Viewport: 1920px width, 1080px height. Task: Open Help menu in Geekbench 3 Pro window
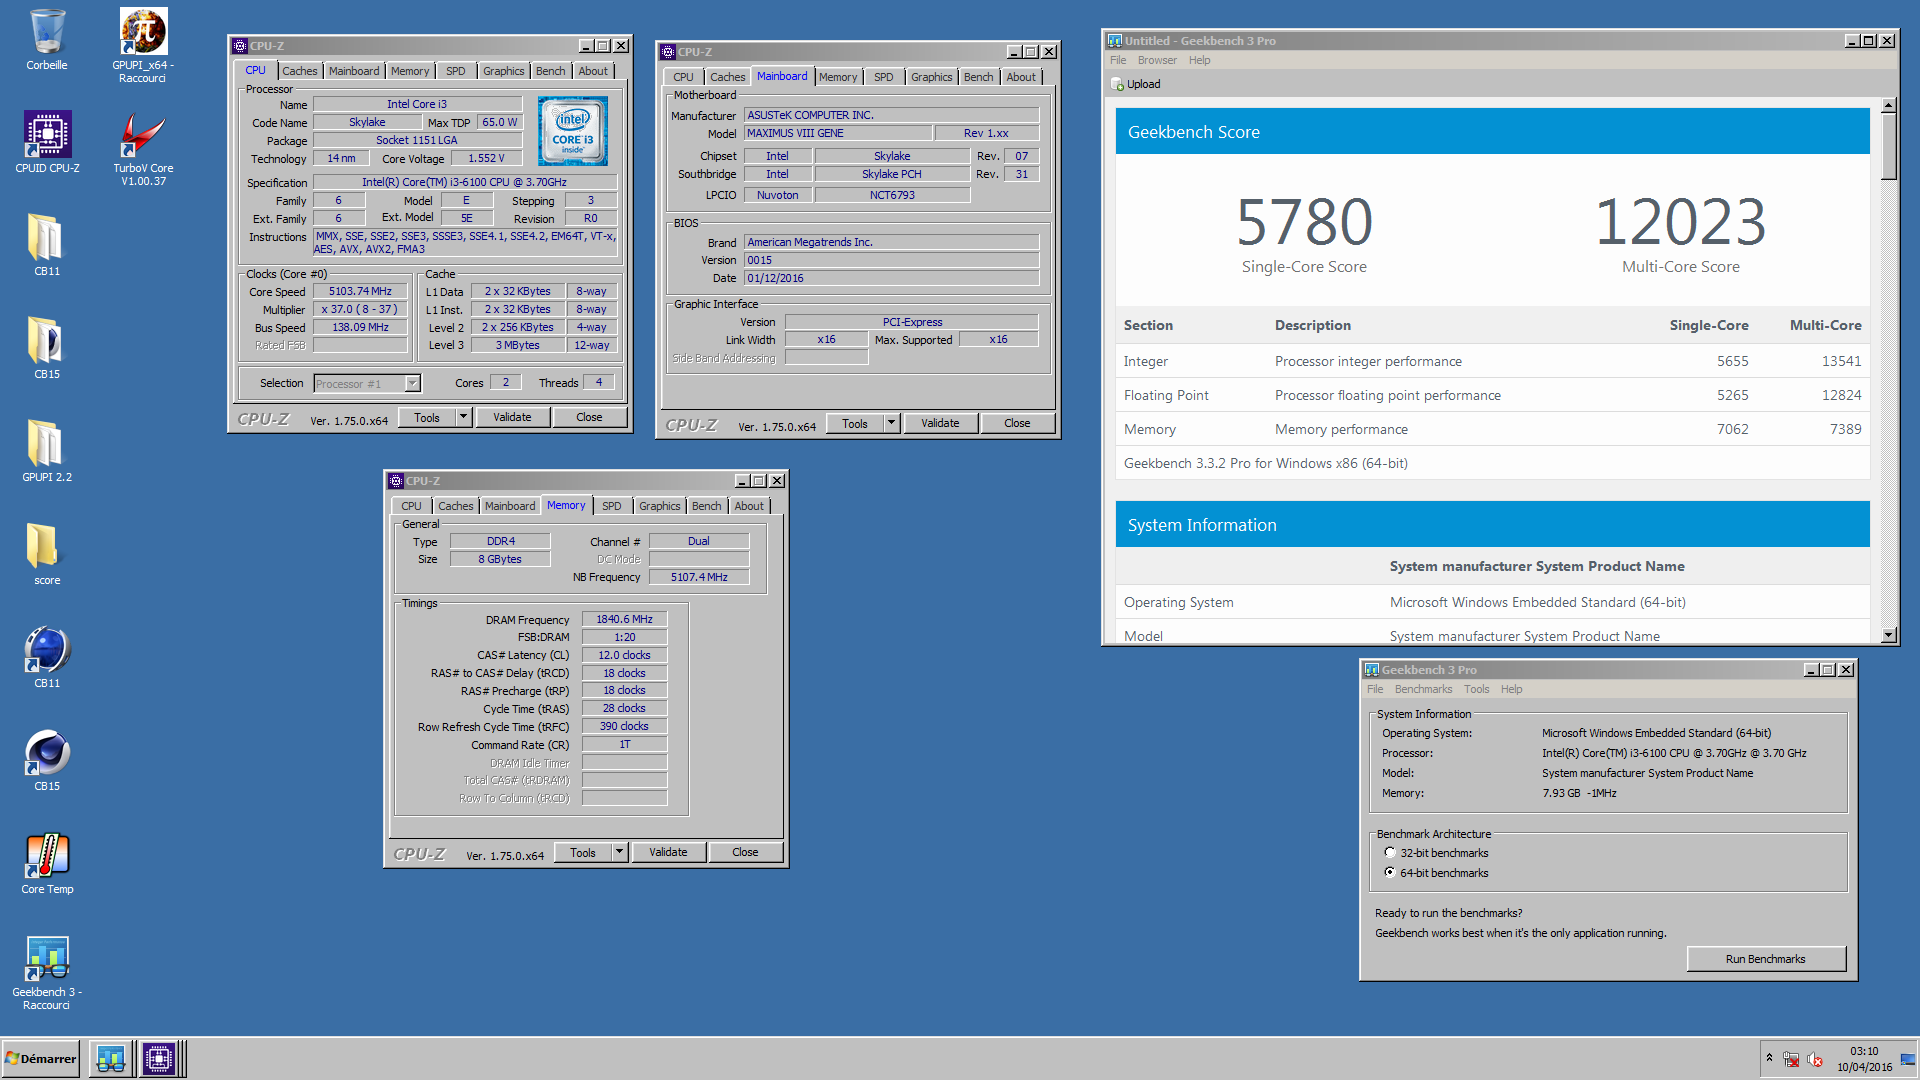pos(1511,689)
